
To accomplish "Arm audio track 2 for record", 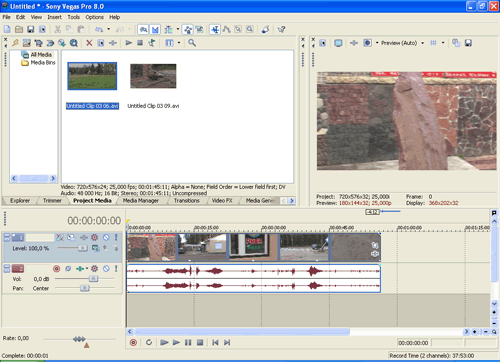I will 56,268.
